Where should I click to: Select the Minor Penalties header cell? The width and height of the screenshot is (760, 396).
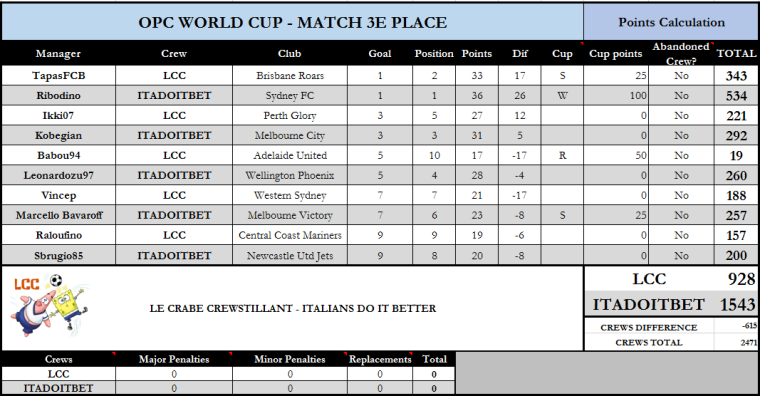[290, 359]
